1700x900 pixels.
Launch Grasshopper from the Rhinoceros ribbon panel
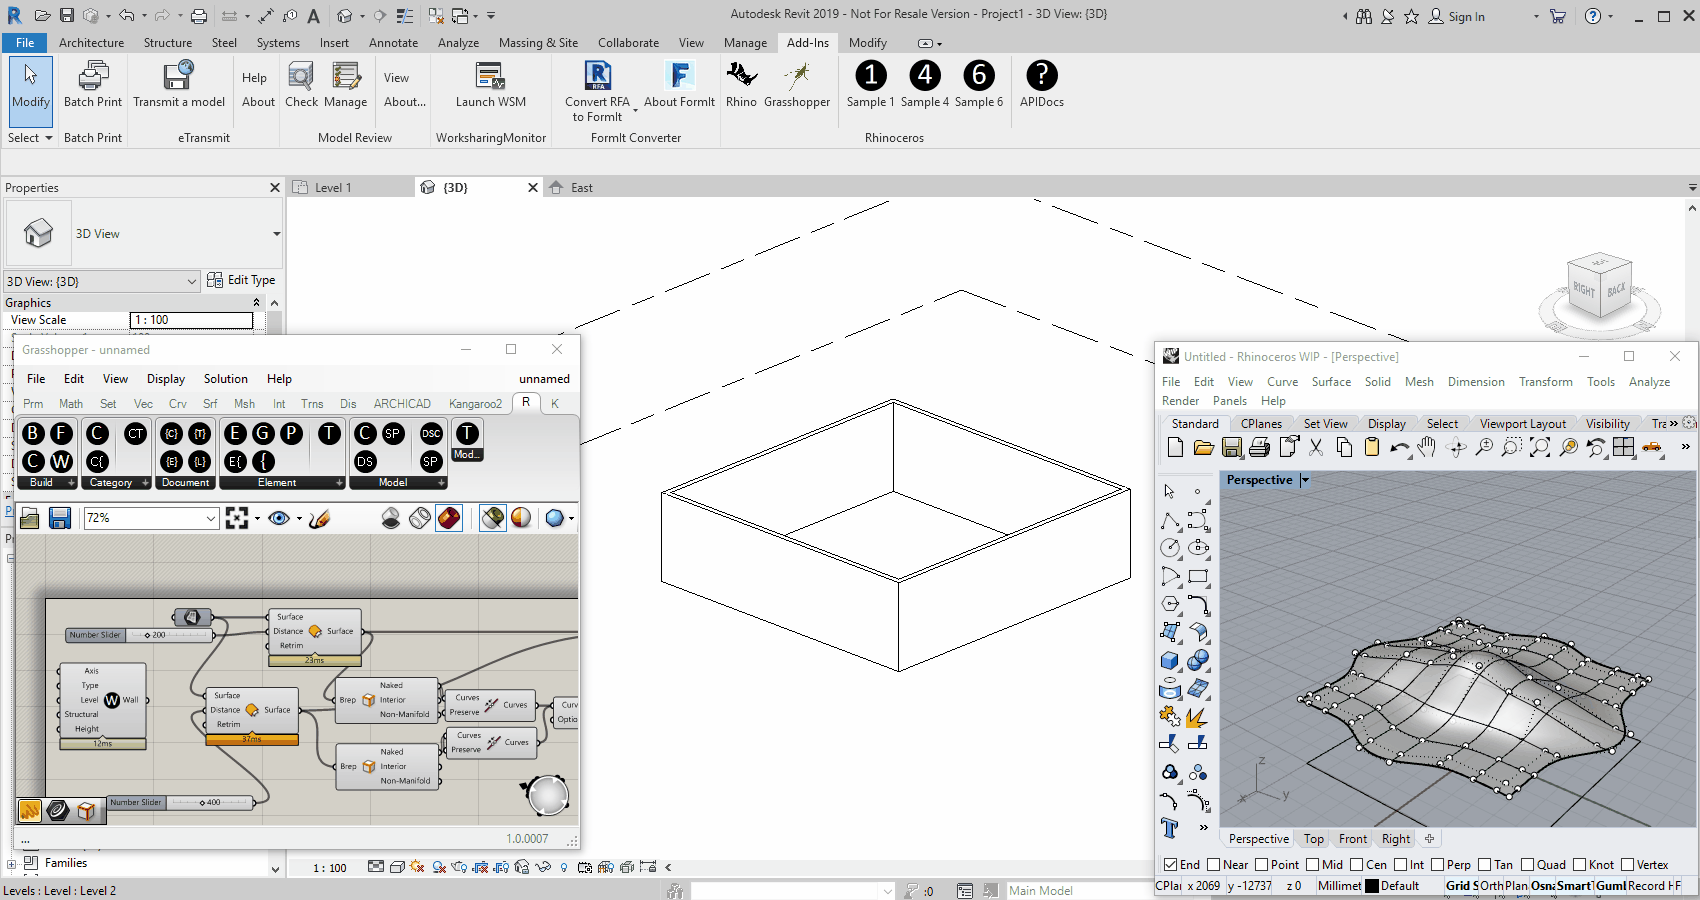796,78
